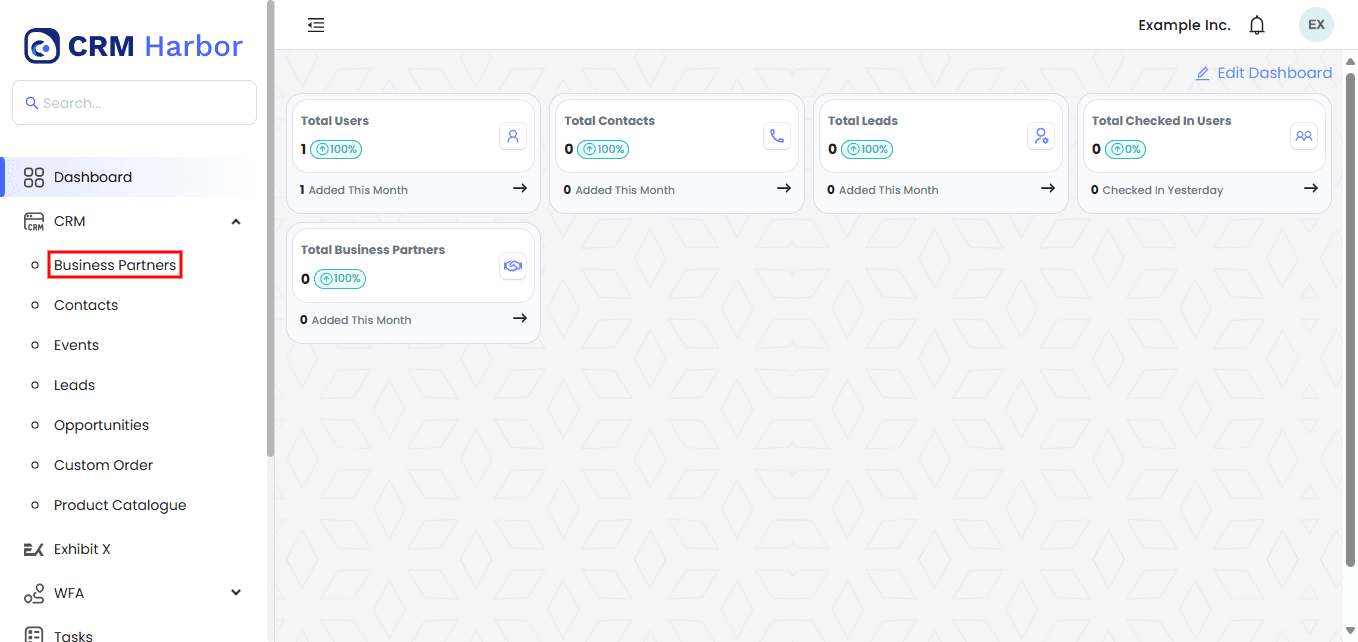Click the people icon on Total Checked In Users card
This screenshot has height=642, width=1358.
(1304, 136)
